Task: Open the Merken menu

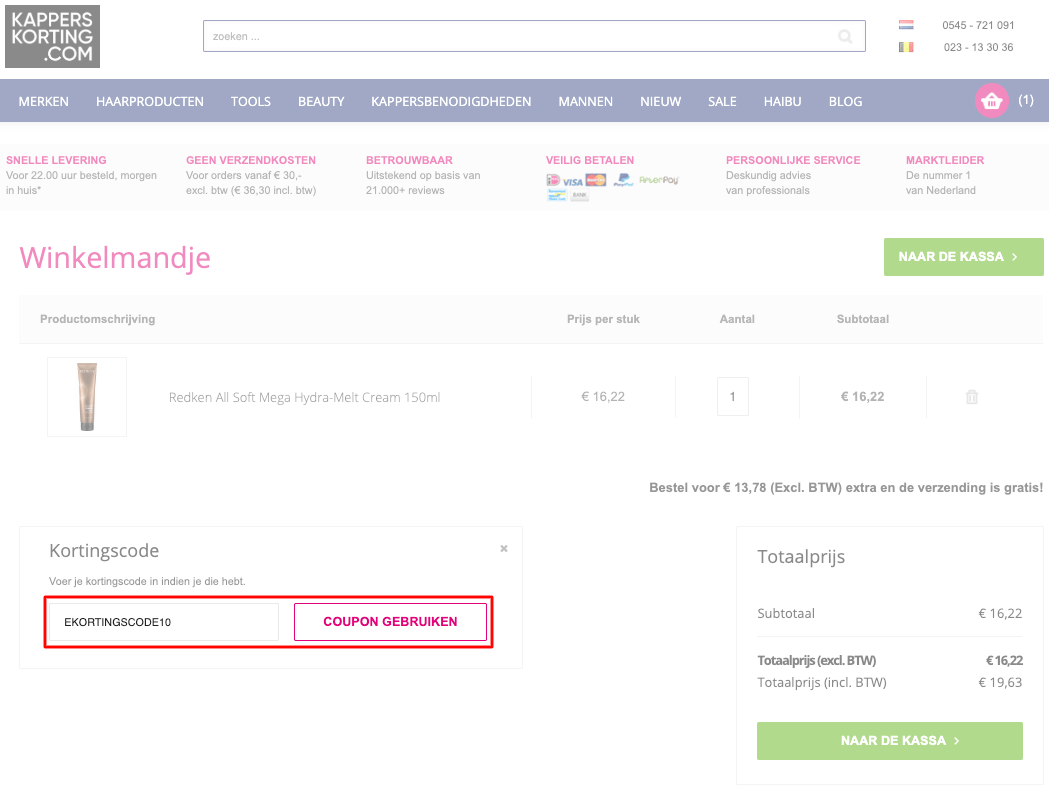Action: [43, 102]
